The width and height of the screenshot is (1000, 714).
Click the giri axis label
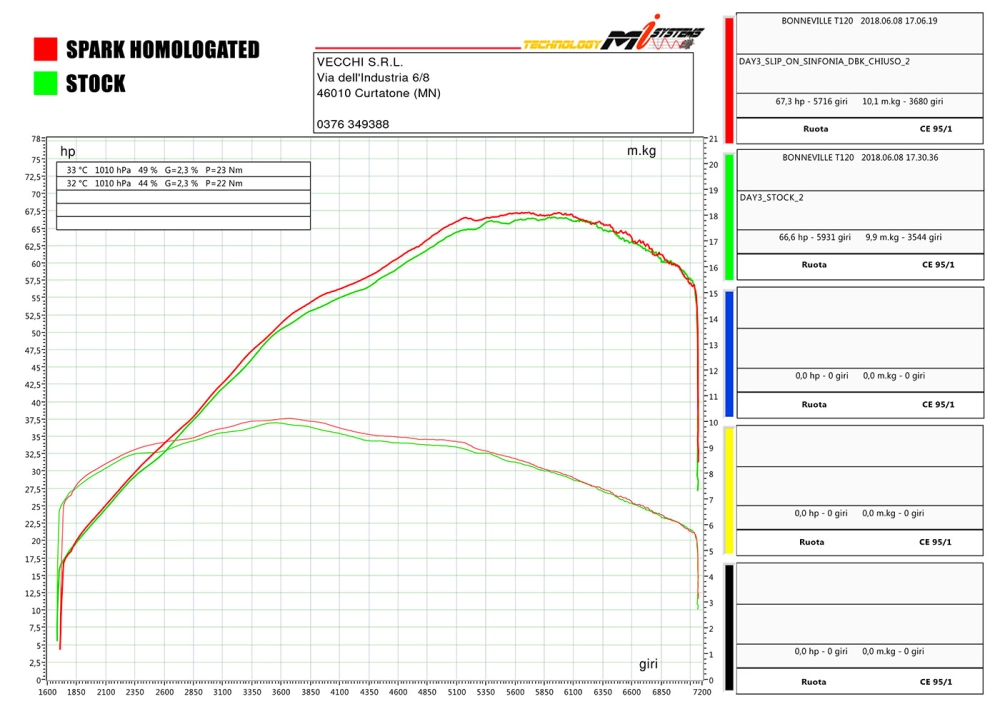point(649,664)
